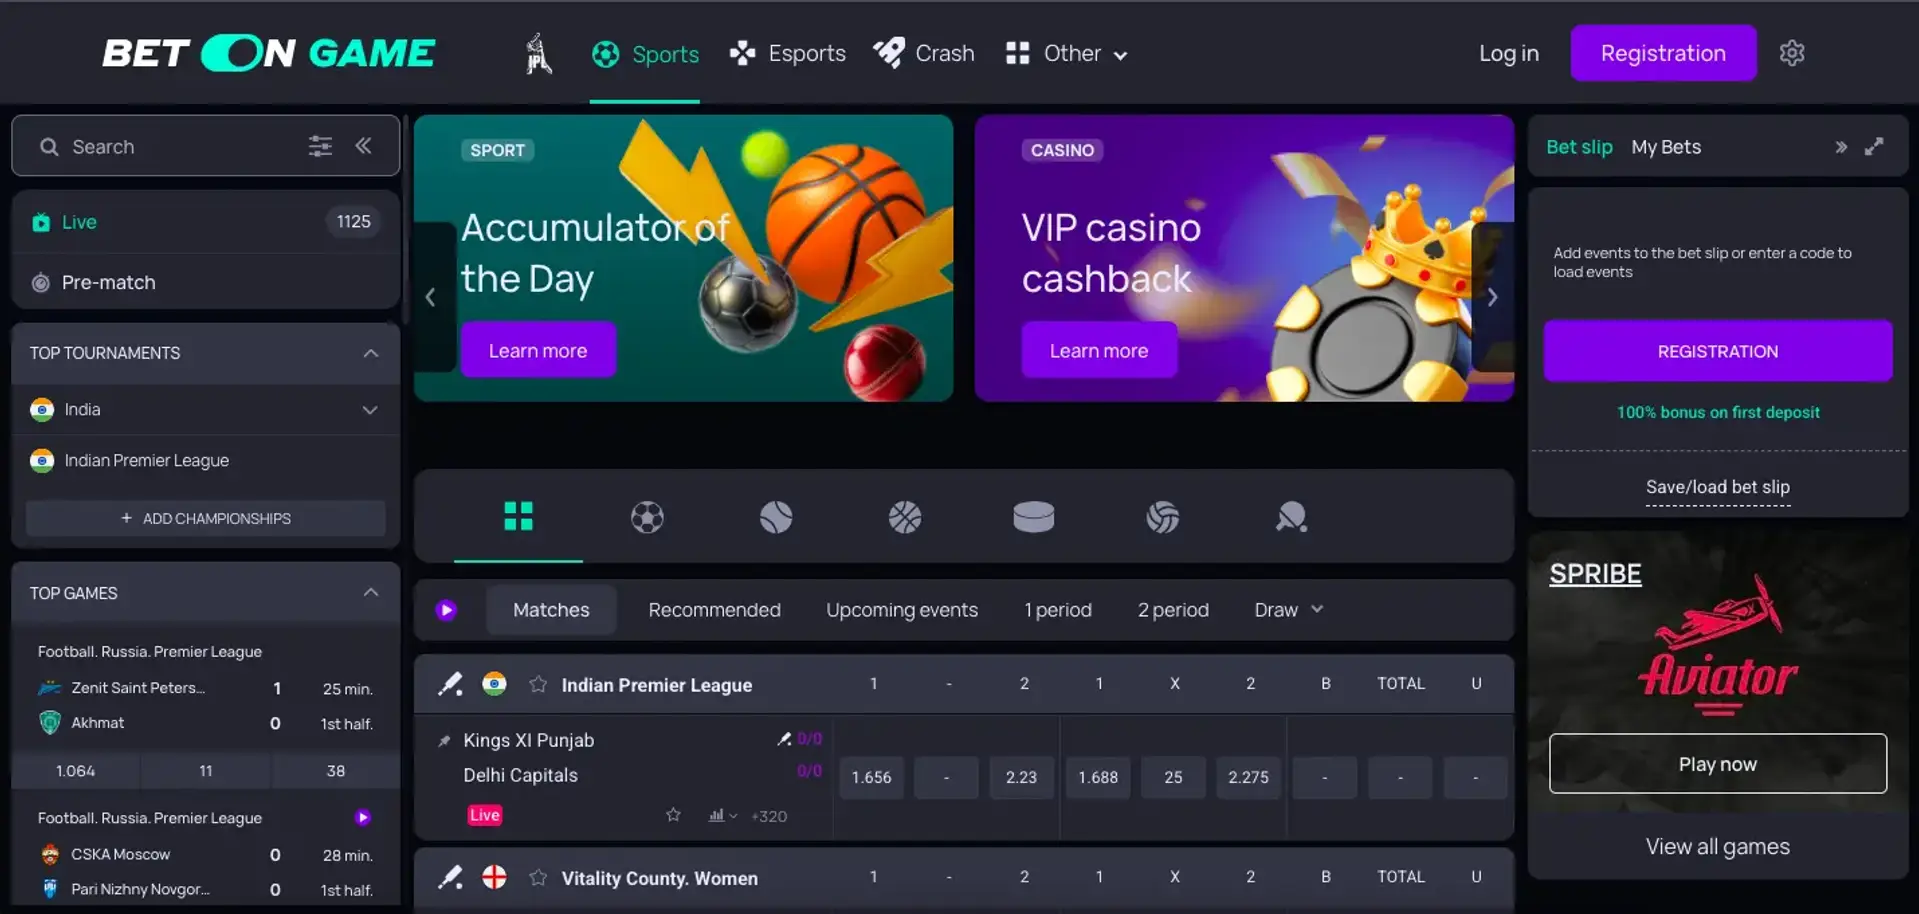Click the cricket bat icon for Vitality County Women
Viewport: 1919px width, 914px height.
click(451, 877)
